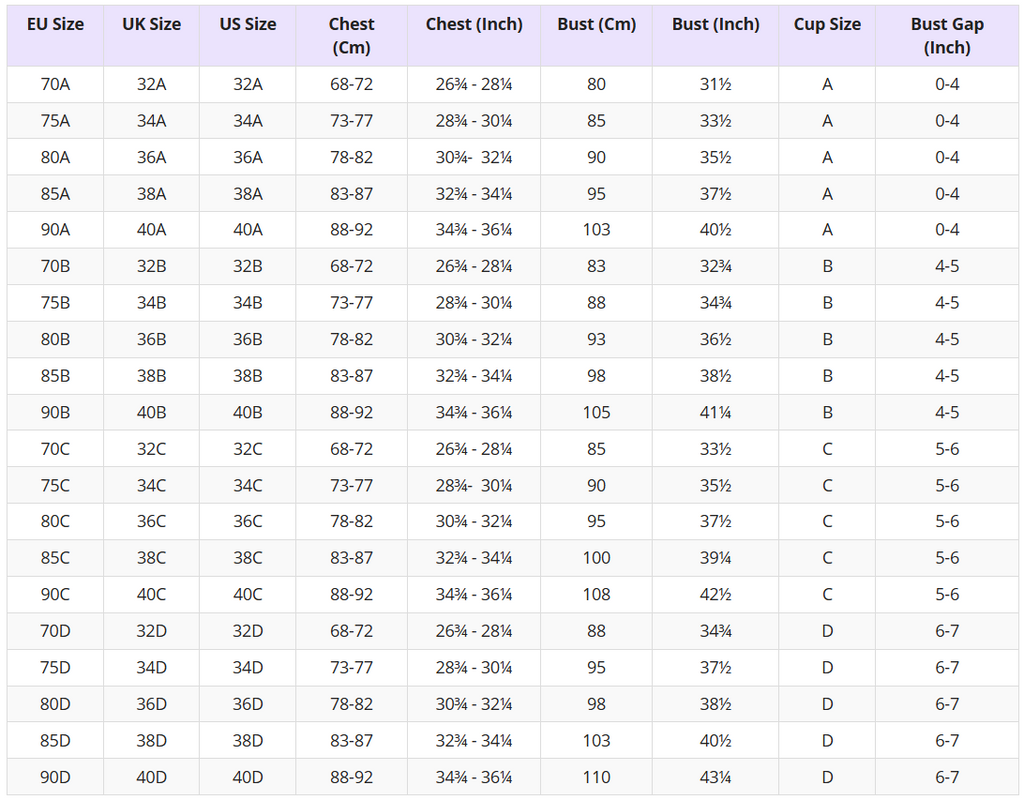Viewport: 1024px width, 800px height.
Task: Select bust inch value "42½" in 90C row
Action: (715, 595)
